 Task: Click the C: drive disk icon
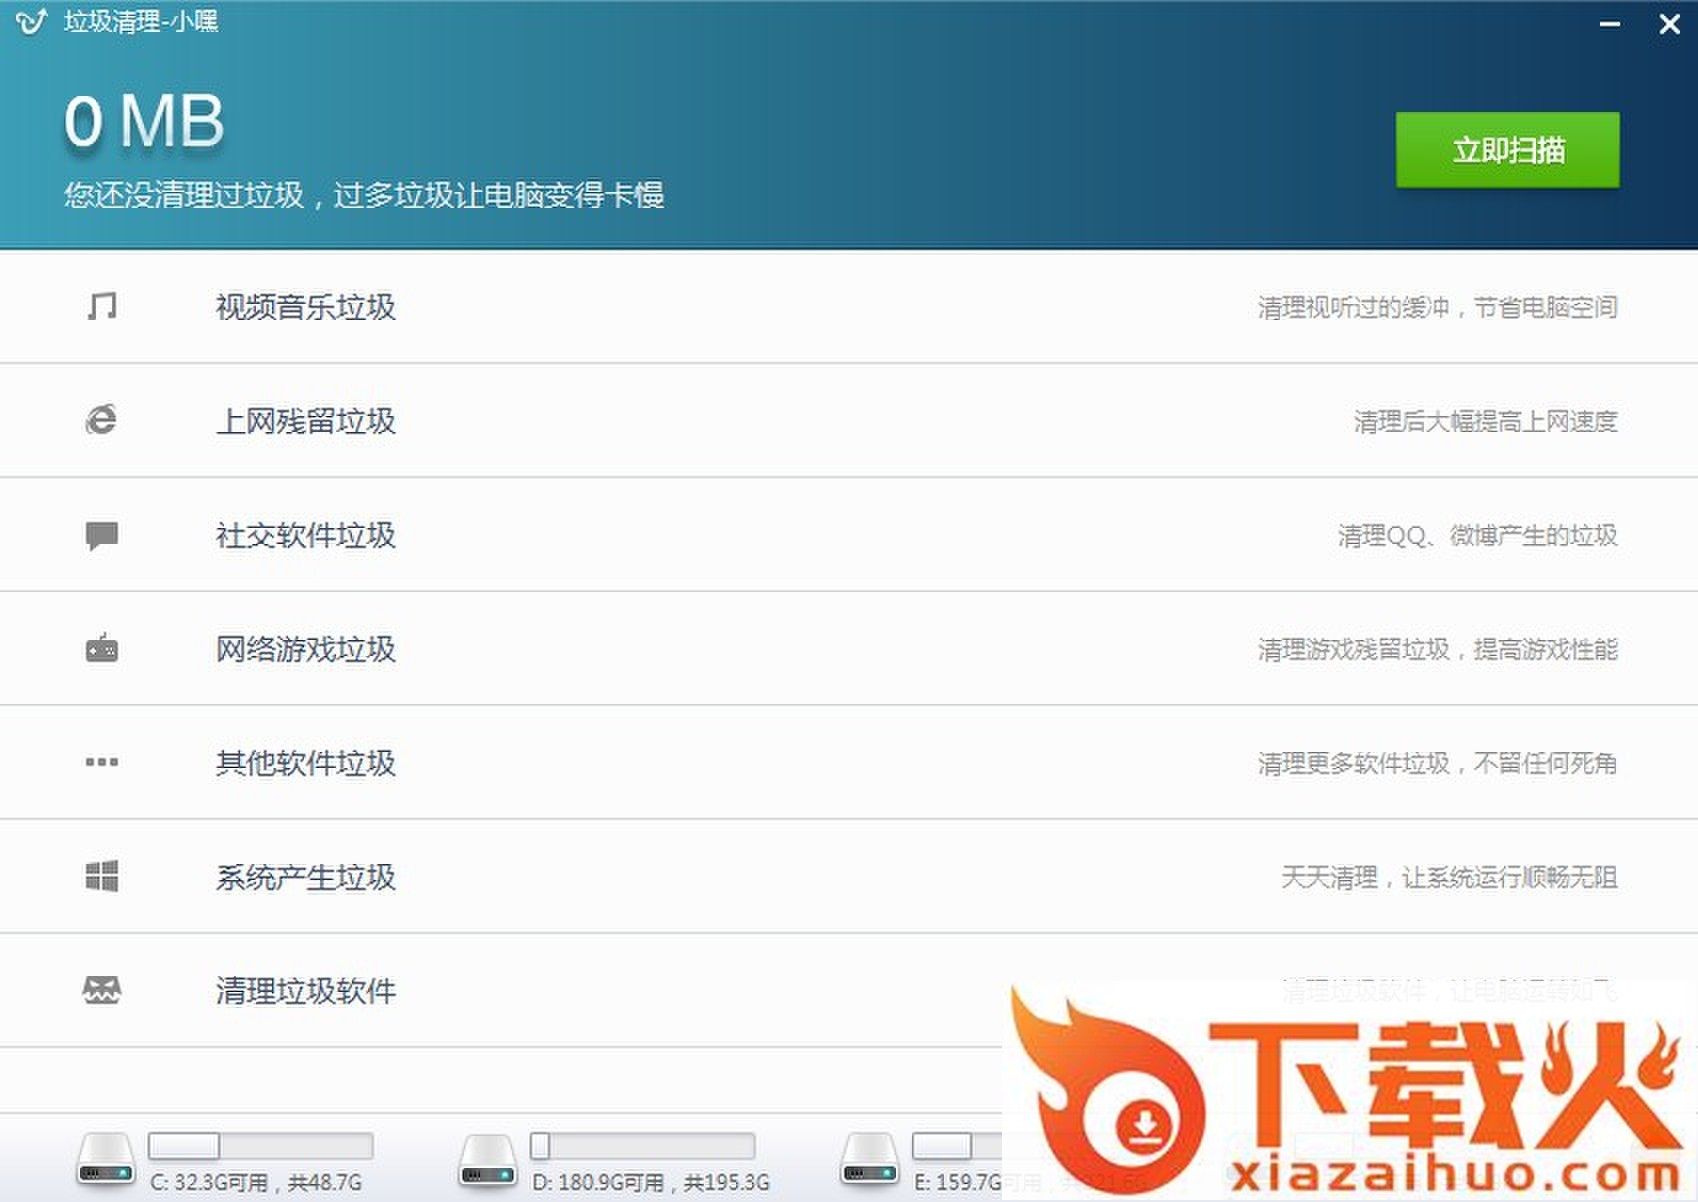pos(106,1161)
